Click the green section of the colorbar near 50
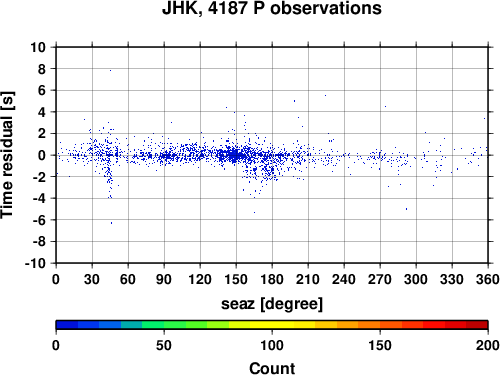This screenshot has width=500, height=375. 164,325
